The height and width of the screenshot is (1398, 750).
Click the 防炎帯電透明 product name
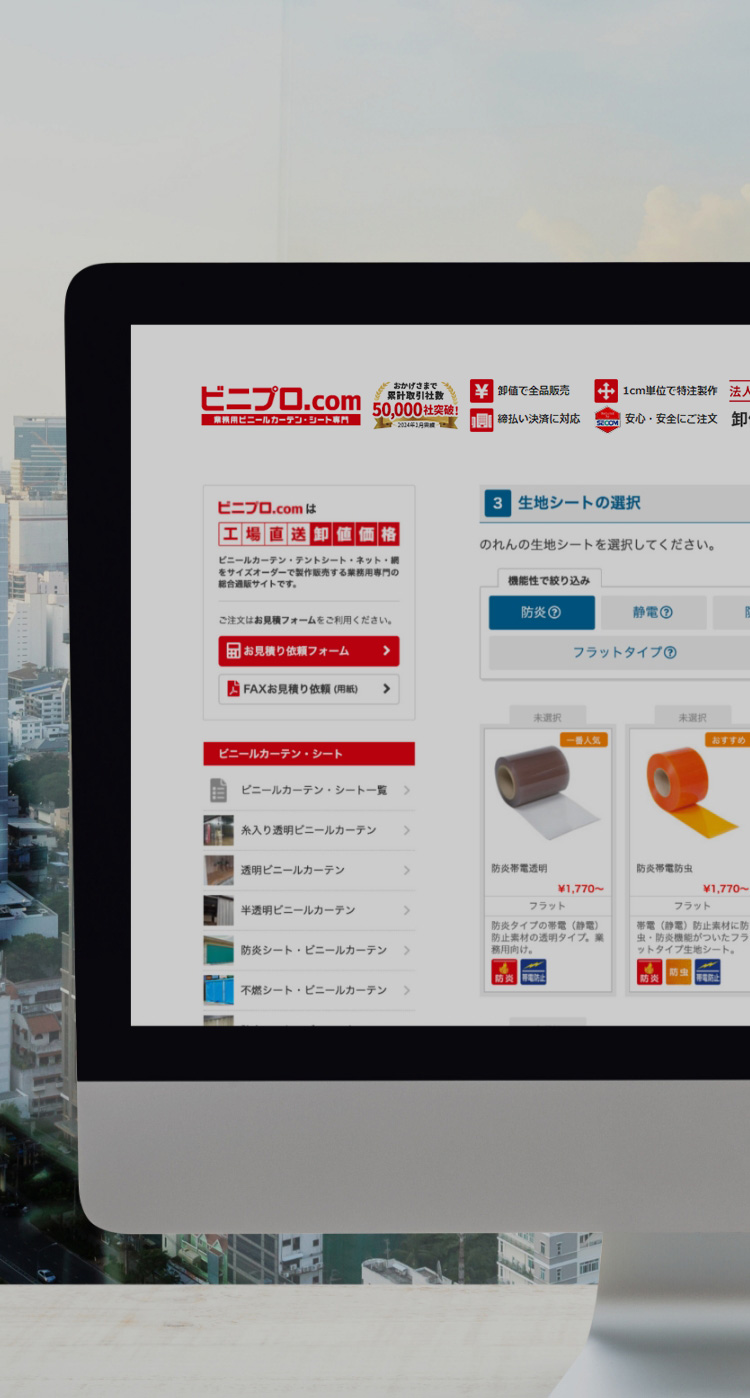click(519, 869)
